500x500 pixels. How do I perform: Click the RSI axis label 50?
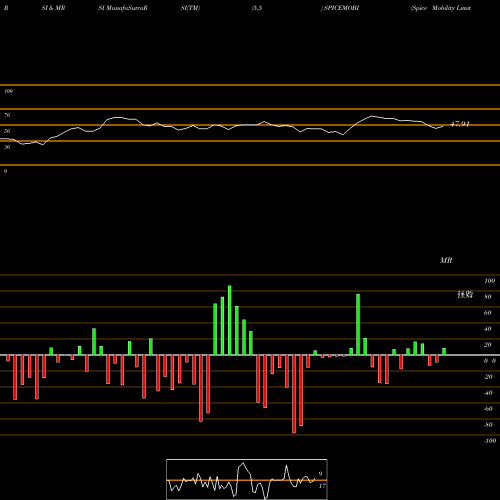(7, 131)
